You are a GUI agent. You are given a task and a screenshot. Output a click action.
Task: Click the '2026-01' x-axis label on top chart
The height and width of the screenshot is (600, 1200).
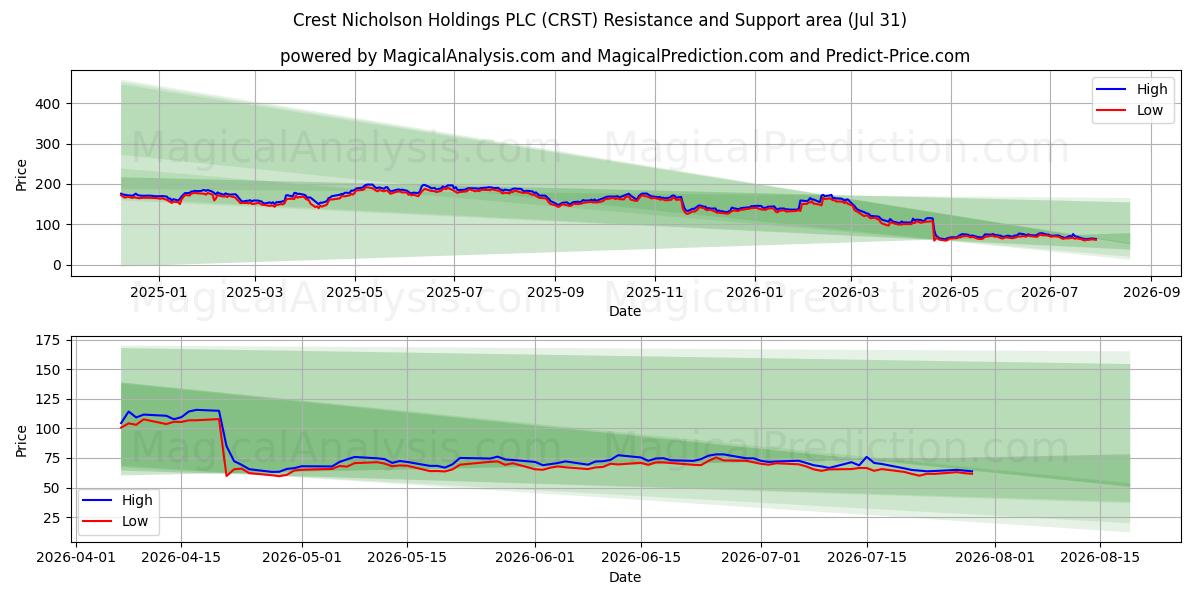[x=754, y=292]
